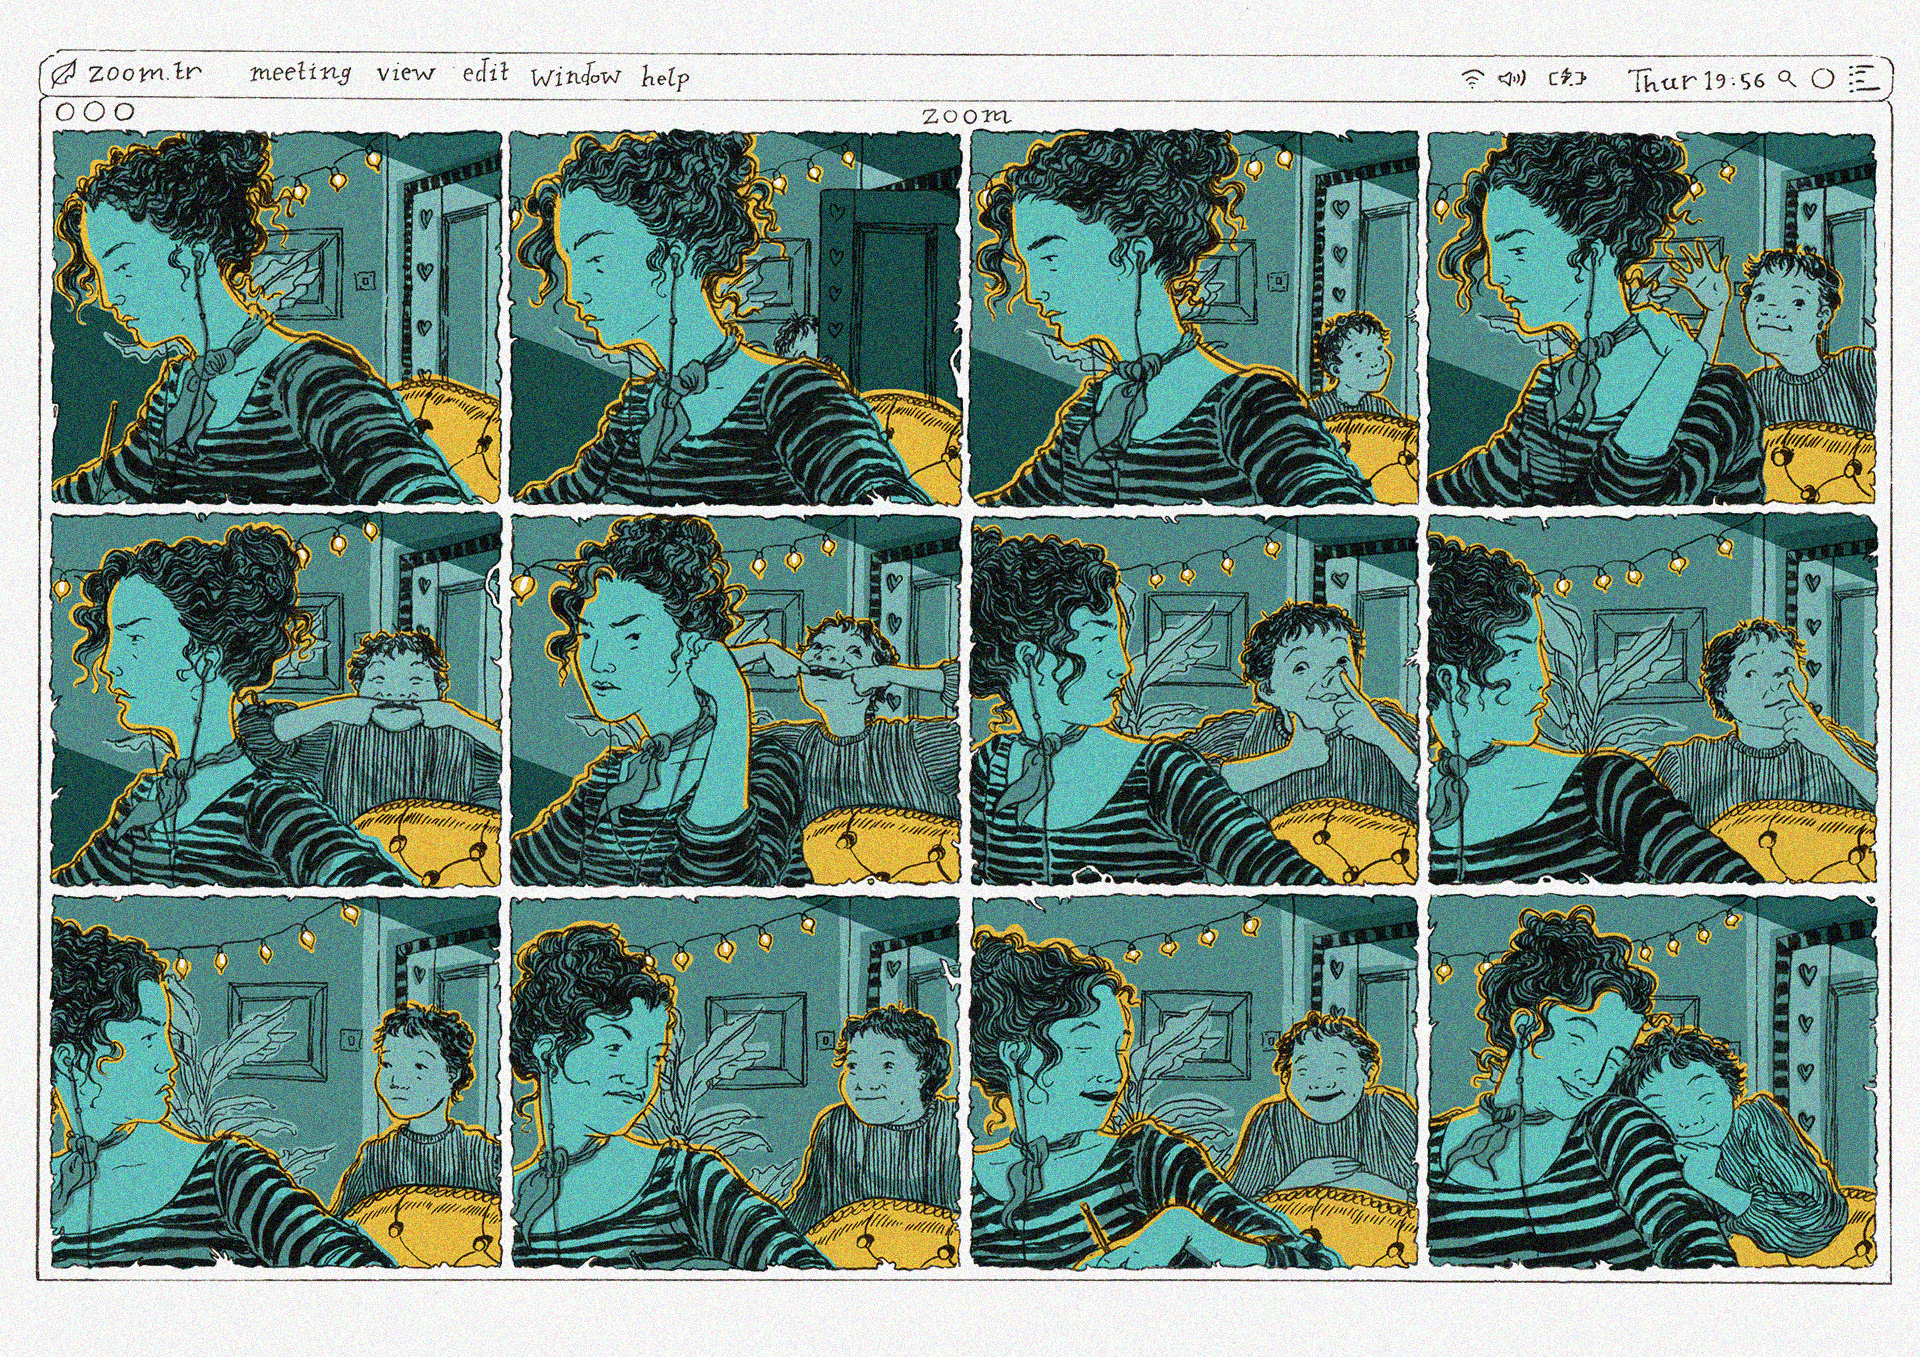Click the battery charging icon
1920x1357 pixels.
[x=1568, y=78]
